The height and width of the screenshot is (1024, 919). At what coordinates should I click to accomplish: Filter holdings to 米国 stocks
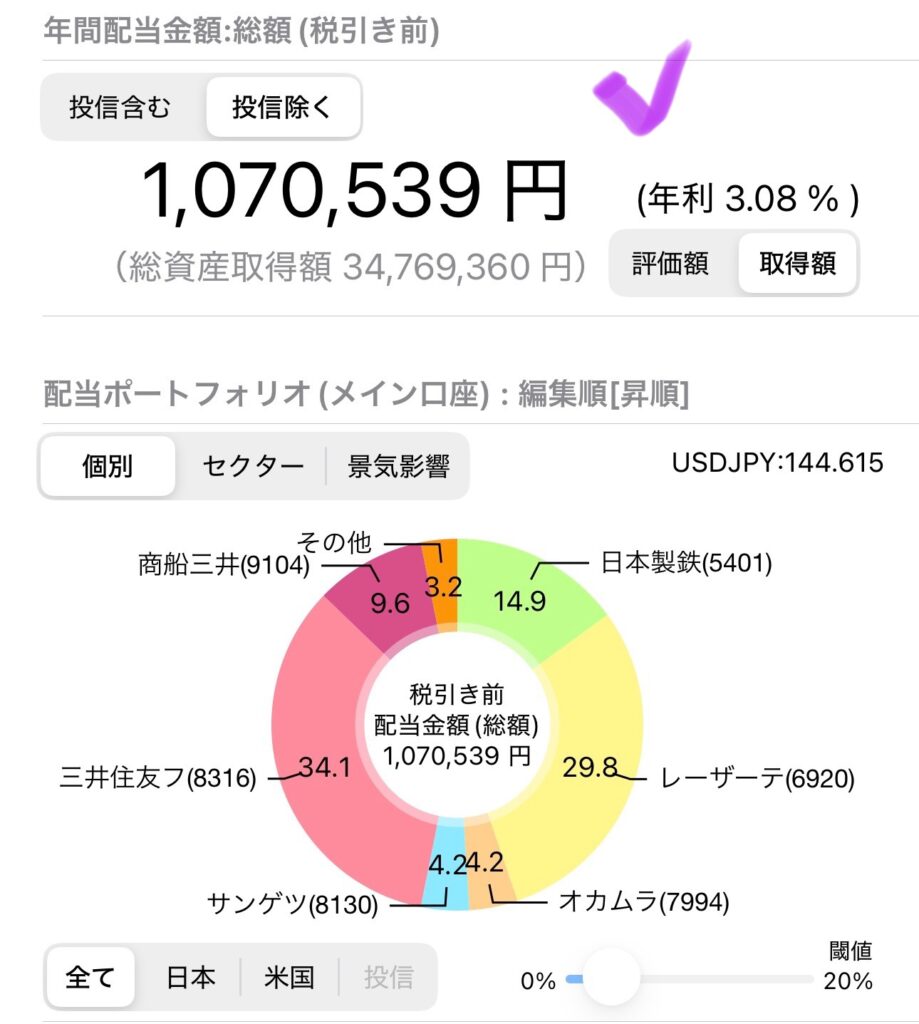coord(289,977)
